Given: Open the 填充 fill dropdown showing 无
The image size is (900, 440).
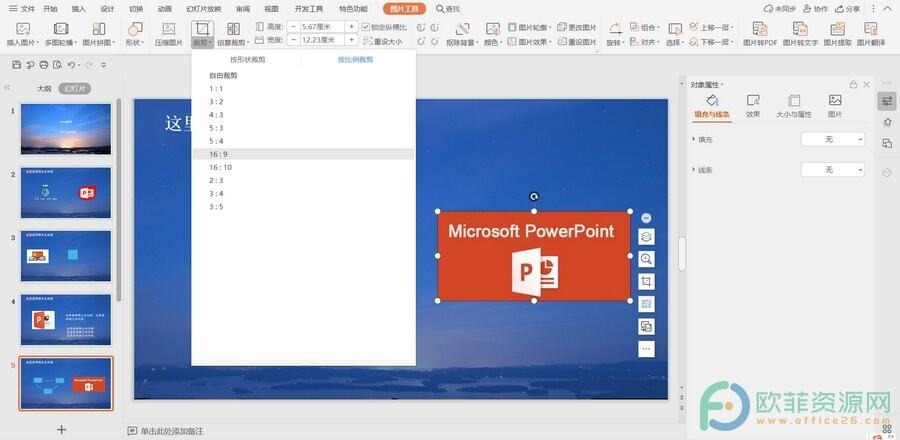Looking at the screenshot, I should (832, 139).
